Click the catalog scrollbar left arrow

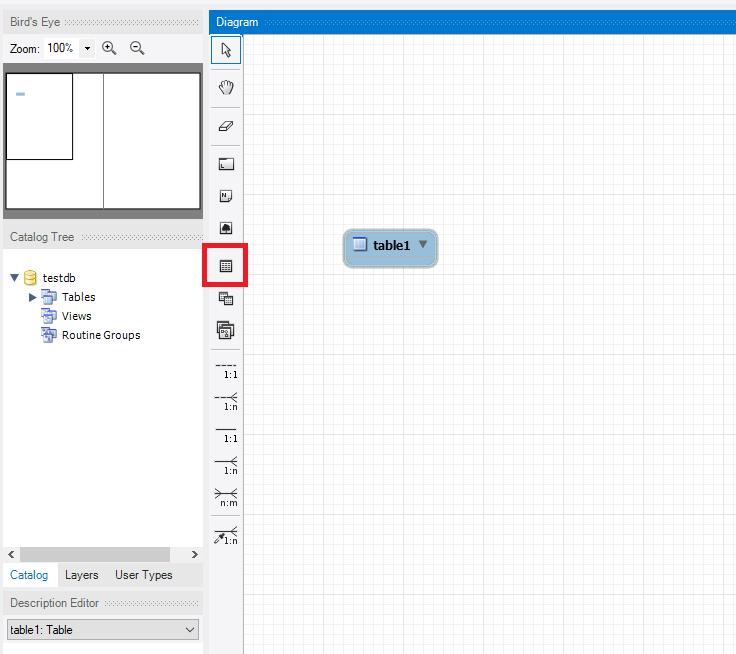click(x=11, y=554)
